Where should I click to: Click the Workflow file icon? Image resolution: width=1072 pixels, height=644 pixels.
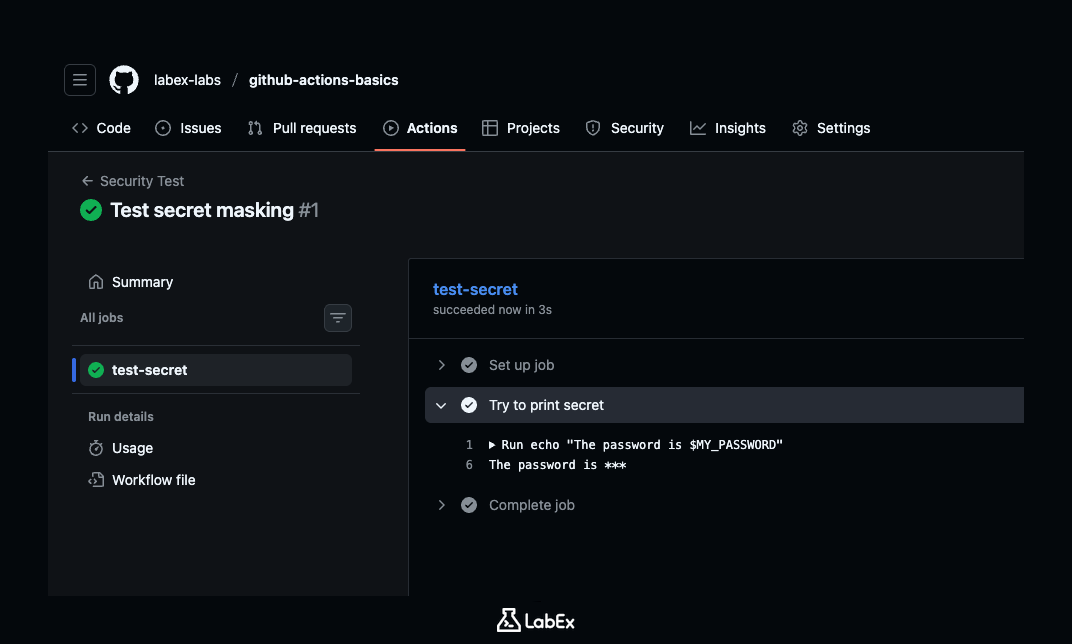96,480
